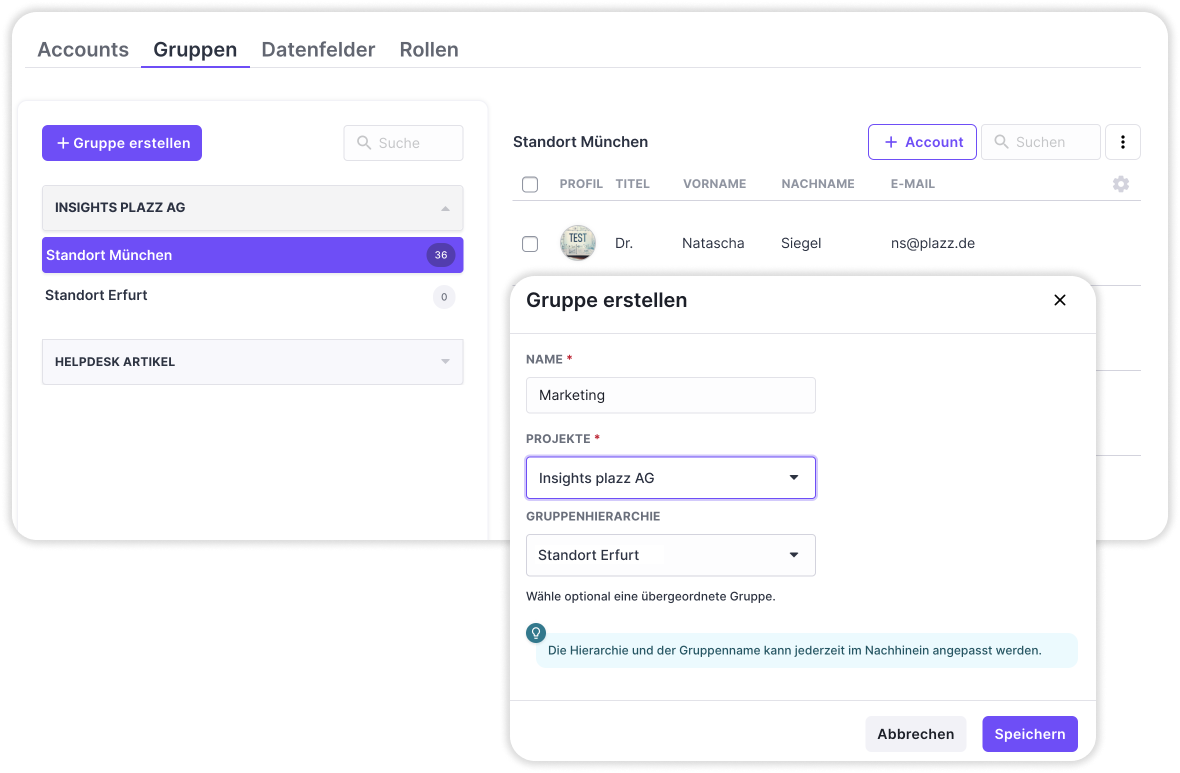
Task: Check the box for Natascha Siegel's row
Action: pos(530,243)
